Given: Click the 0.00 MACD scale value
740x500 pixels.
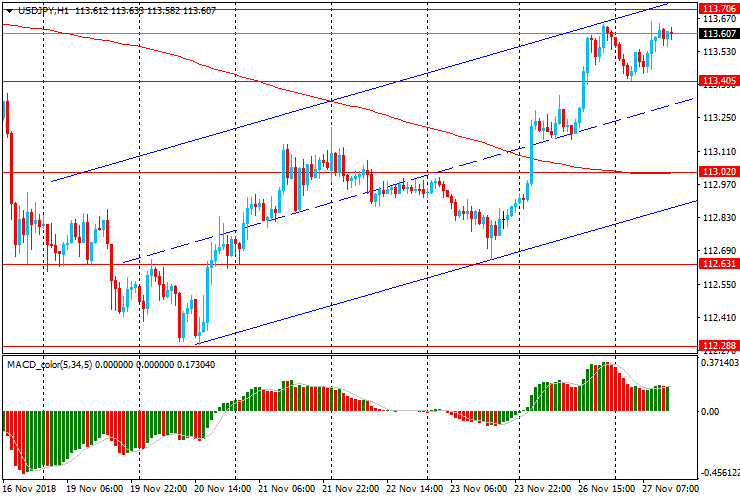Looking at the screenshot, I should [x=710, y=412].
